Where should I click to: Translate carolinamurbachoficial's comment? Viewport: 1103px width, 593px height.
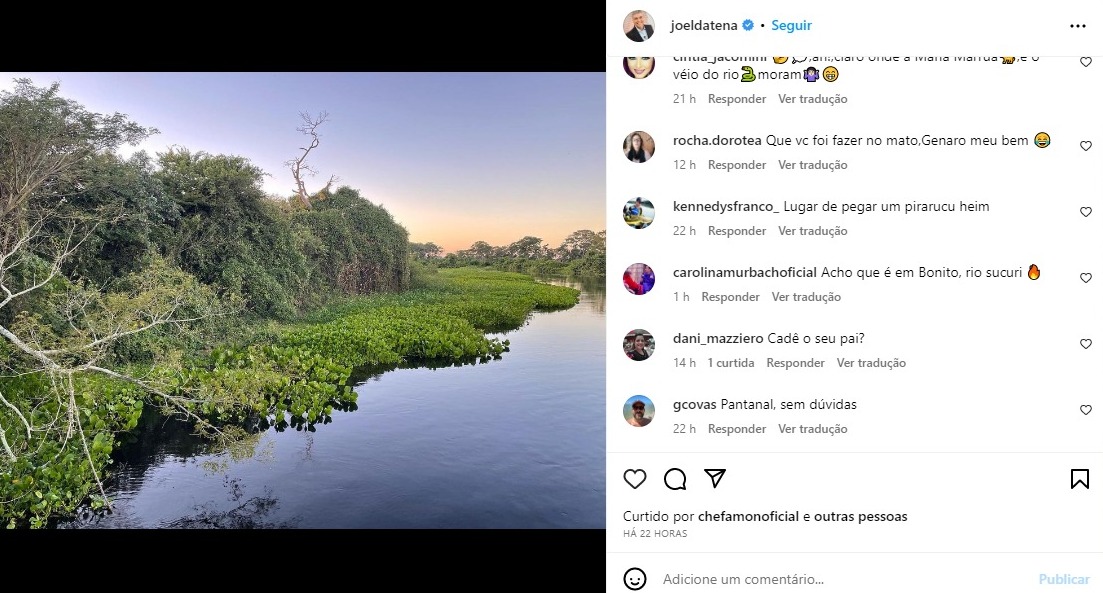(806, 297)
